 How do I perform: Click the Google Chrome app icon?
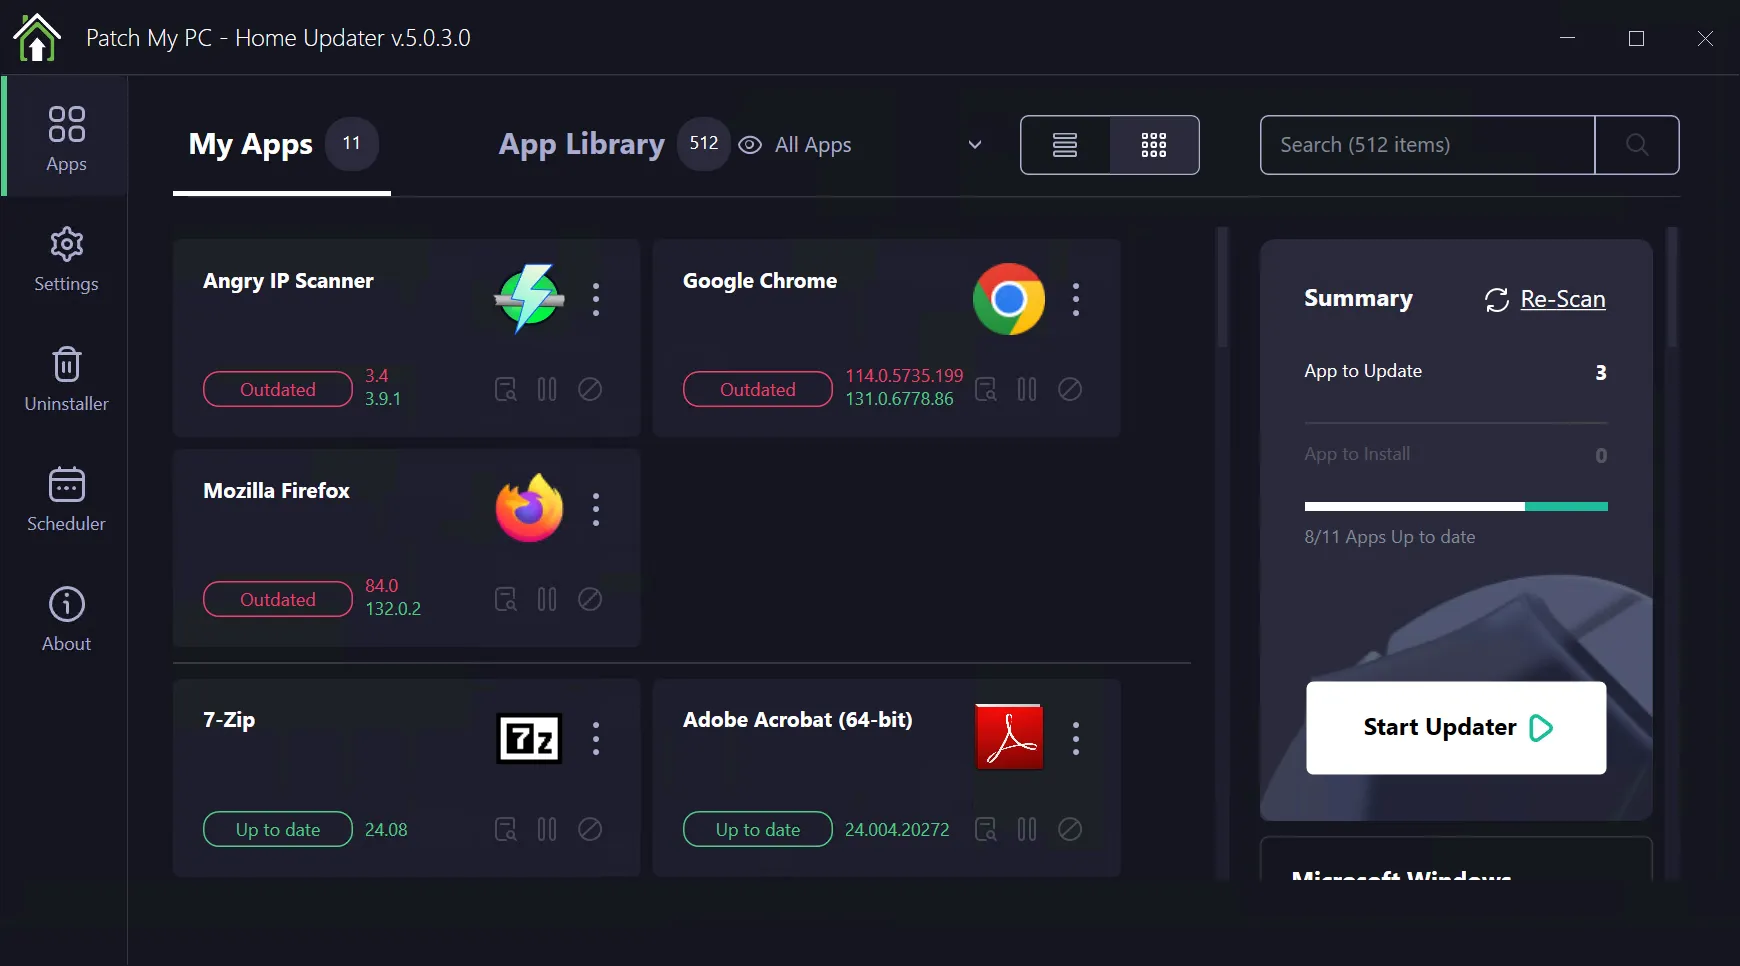(x=1009, y=299)
